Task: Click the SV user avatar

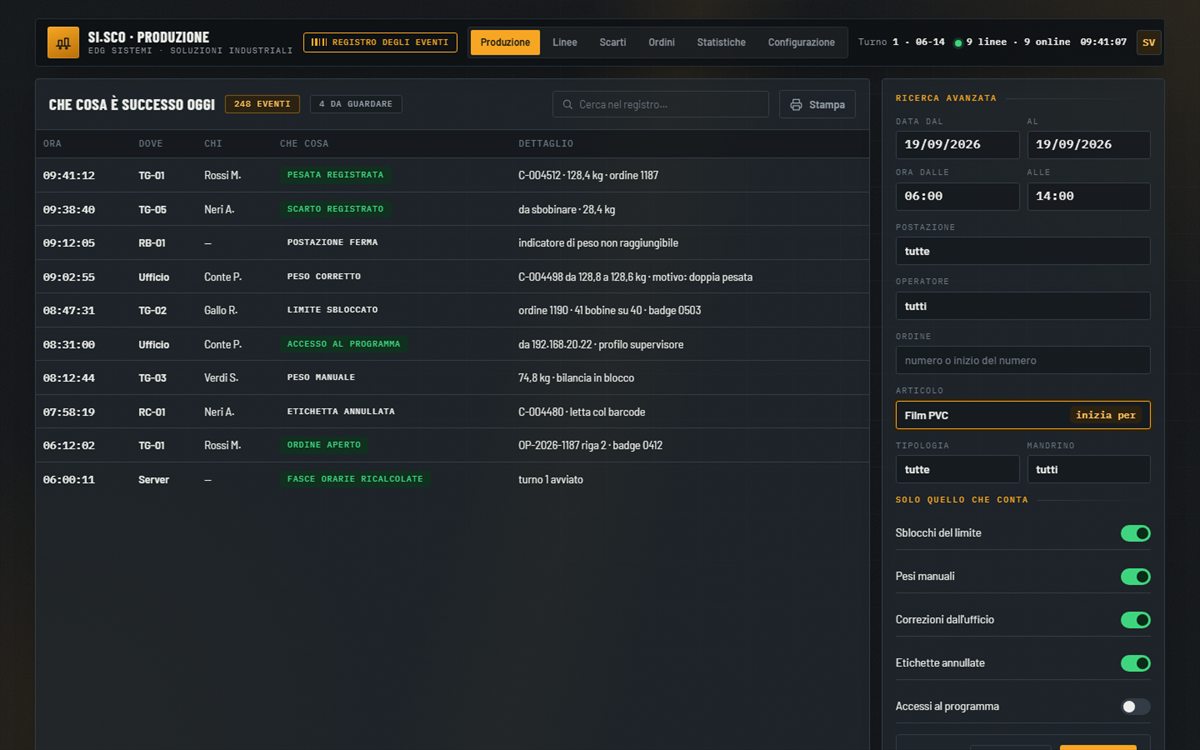Action: coord(1149,43)
